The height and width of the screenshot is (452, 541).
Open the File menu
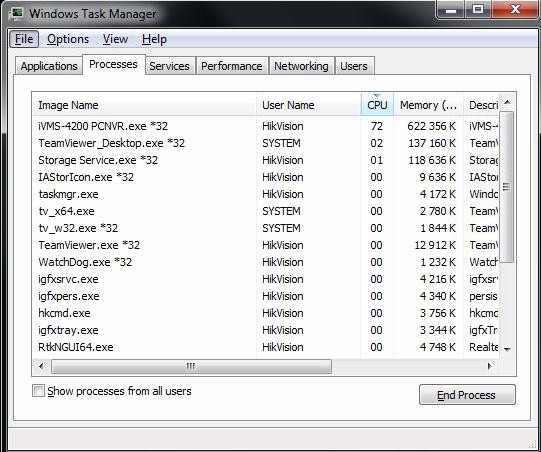click(x=24, y=39)
